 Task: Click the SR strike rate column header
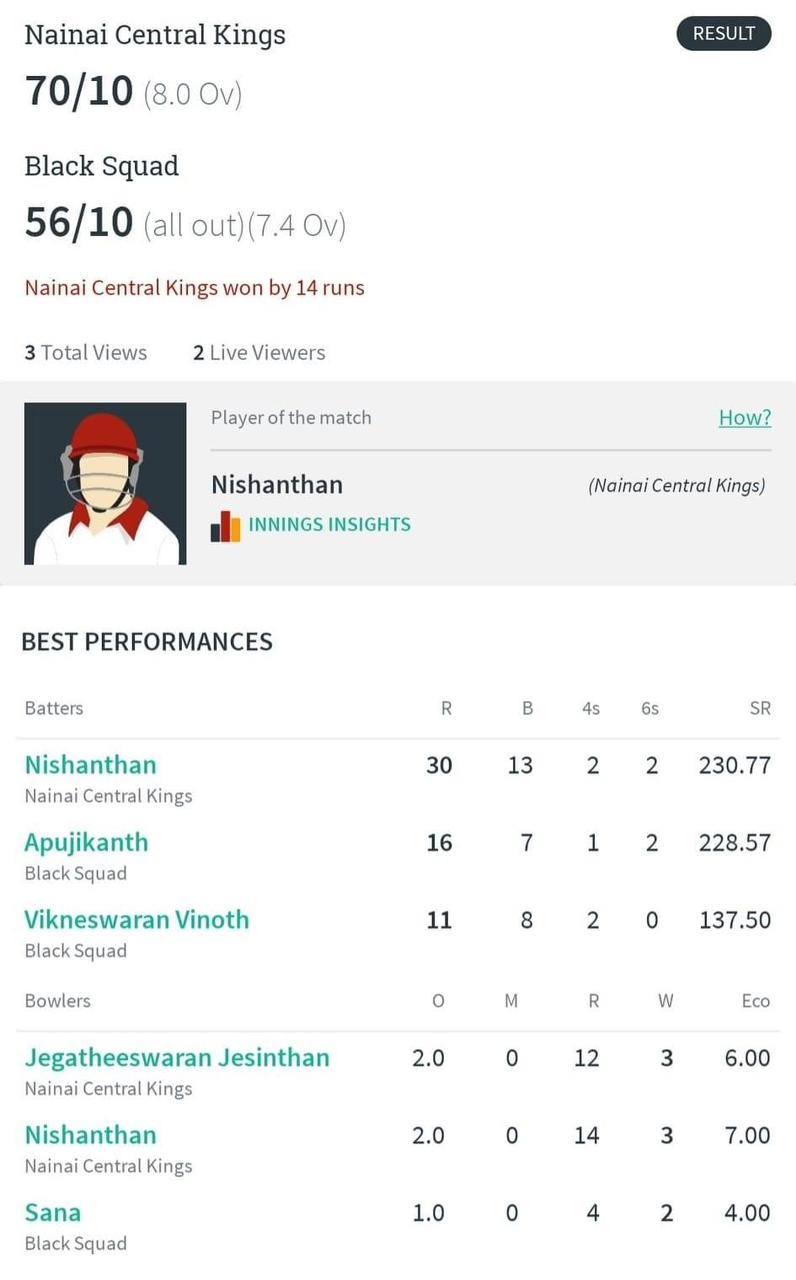pyautogui.click(x=760, y=708)
